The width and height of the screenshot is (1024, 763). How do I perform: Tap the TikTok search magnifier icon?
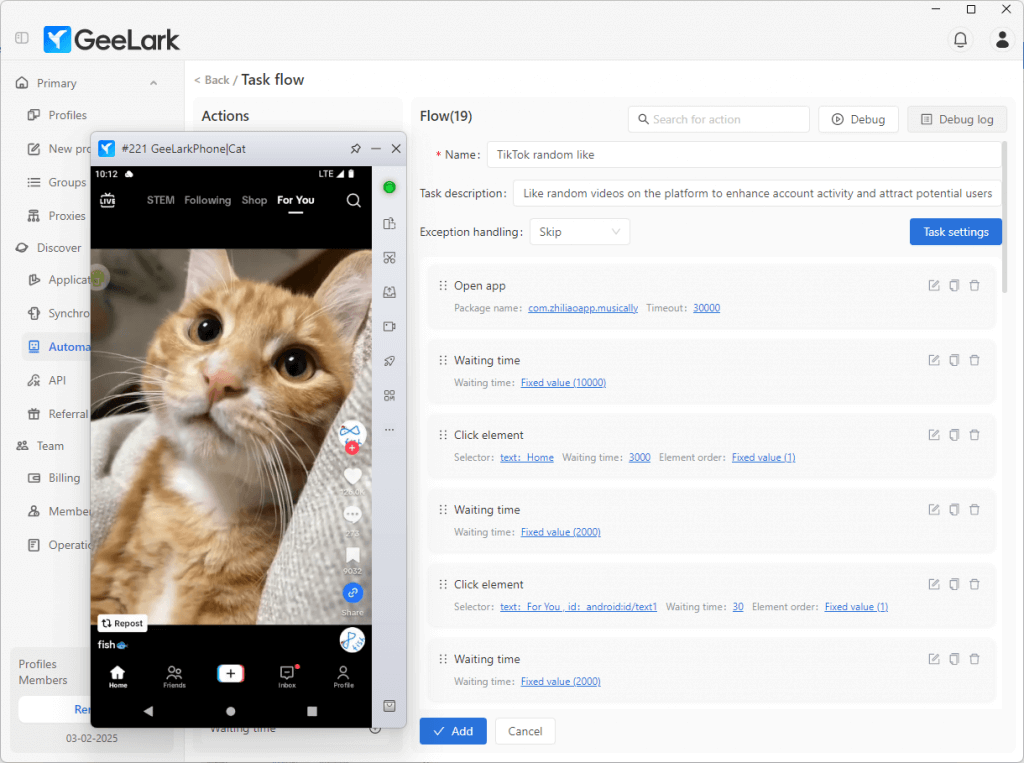(353, 200)
